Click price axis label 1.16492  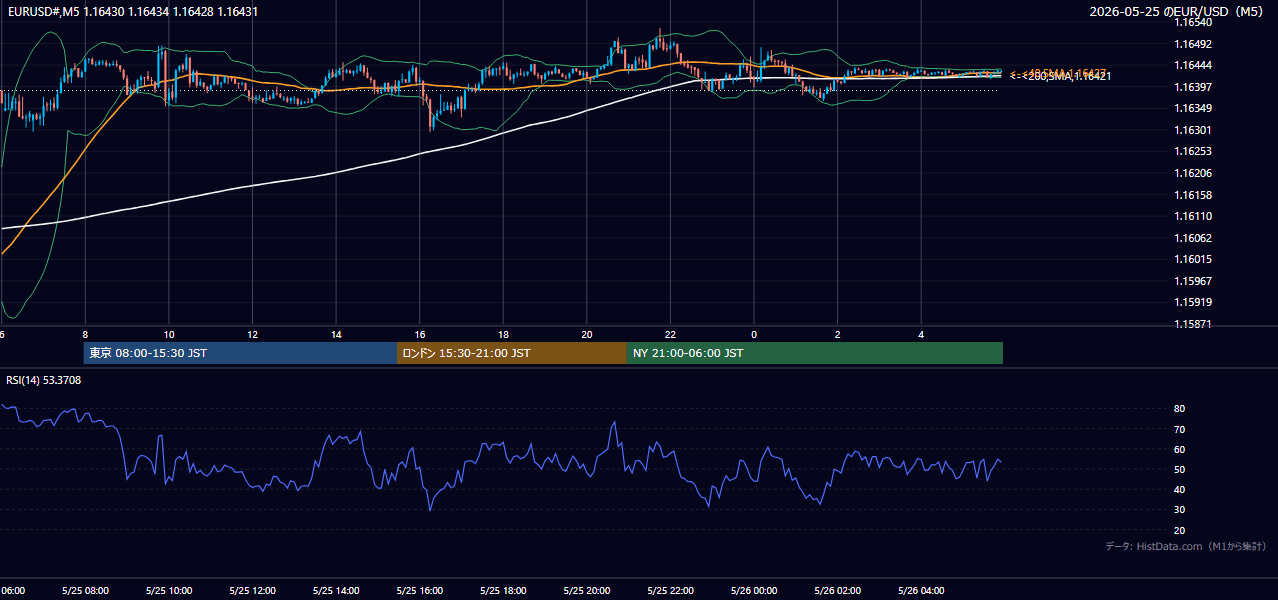(x=1192, y=44)
